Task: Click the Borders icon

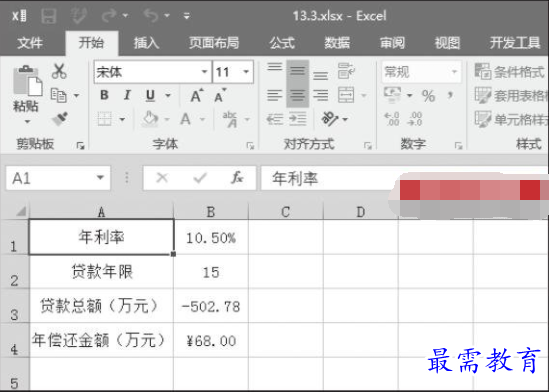Action: tap(104, 119)
